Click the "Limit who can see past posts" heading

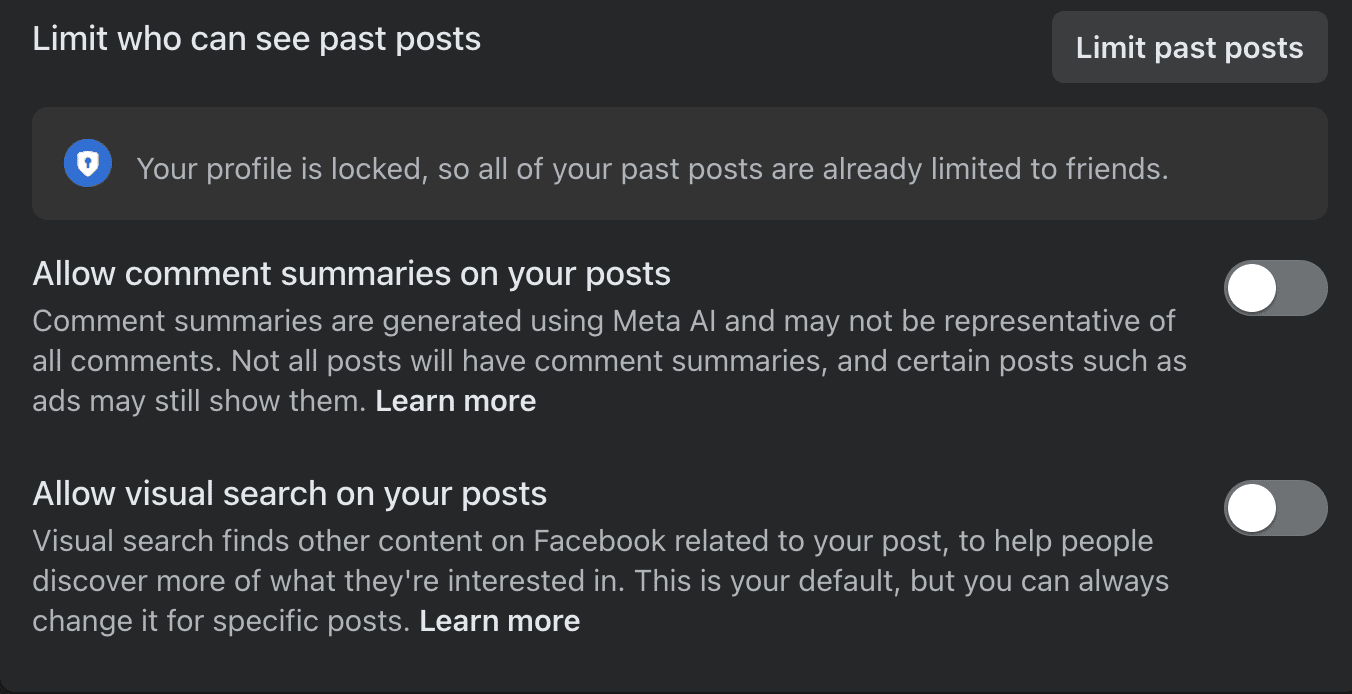coord(257,39)
